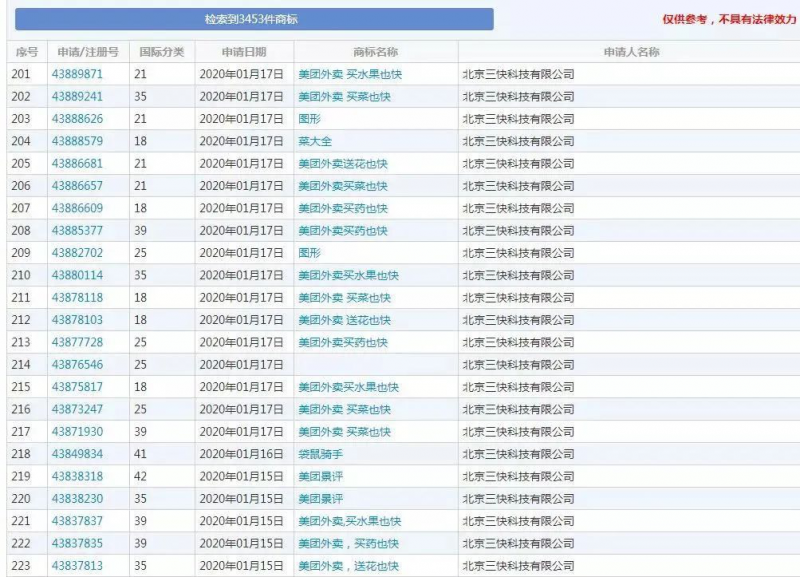This screenshot has width=800, height=577.
Task: Select application number 43888626
Action: click(x=77, y=119)
